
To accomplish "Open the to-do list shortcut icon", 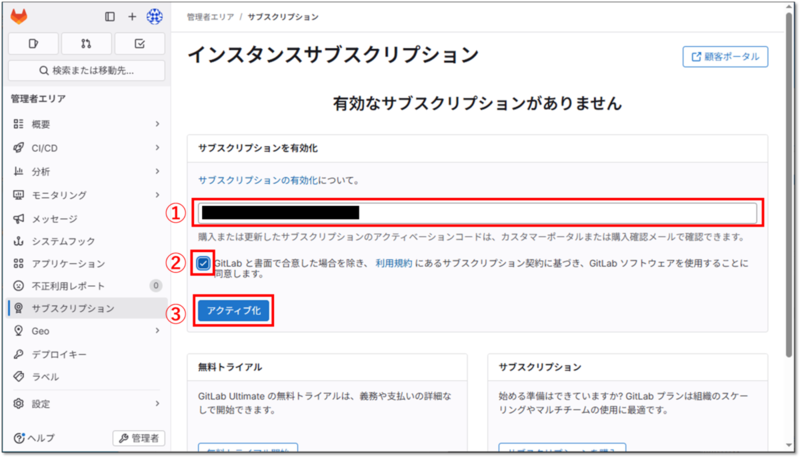I will (x=139, y=44).
